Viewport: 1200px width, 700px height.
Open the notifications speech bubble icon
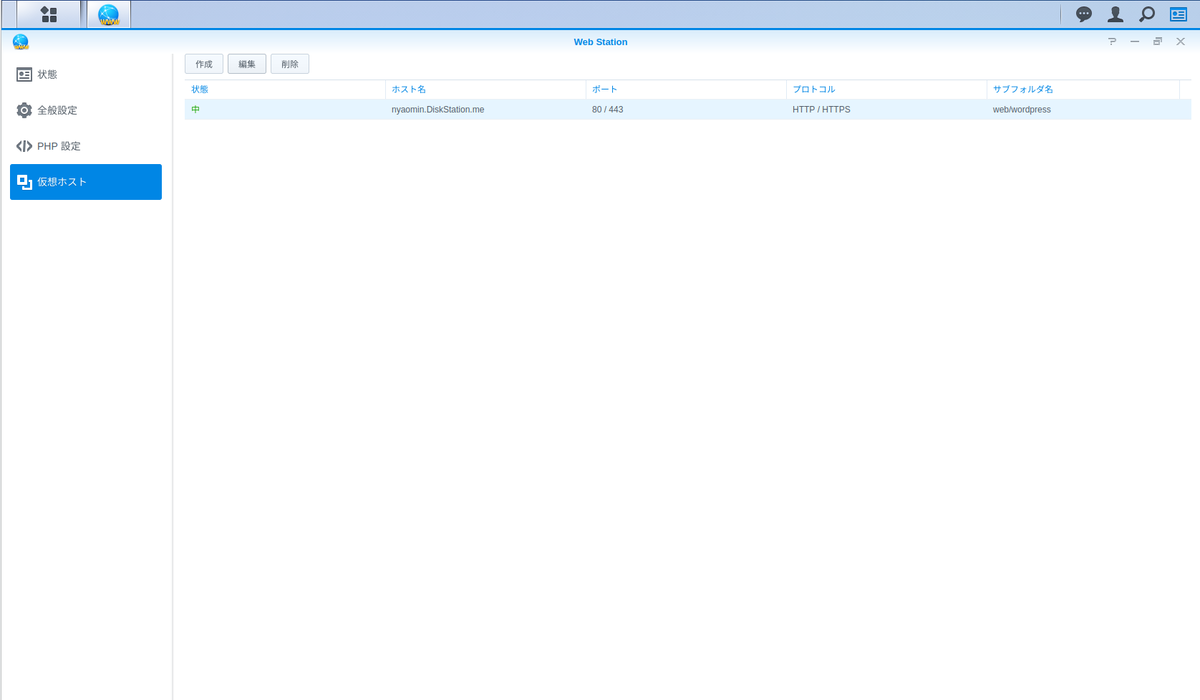point(1084,14)
